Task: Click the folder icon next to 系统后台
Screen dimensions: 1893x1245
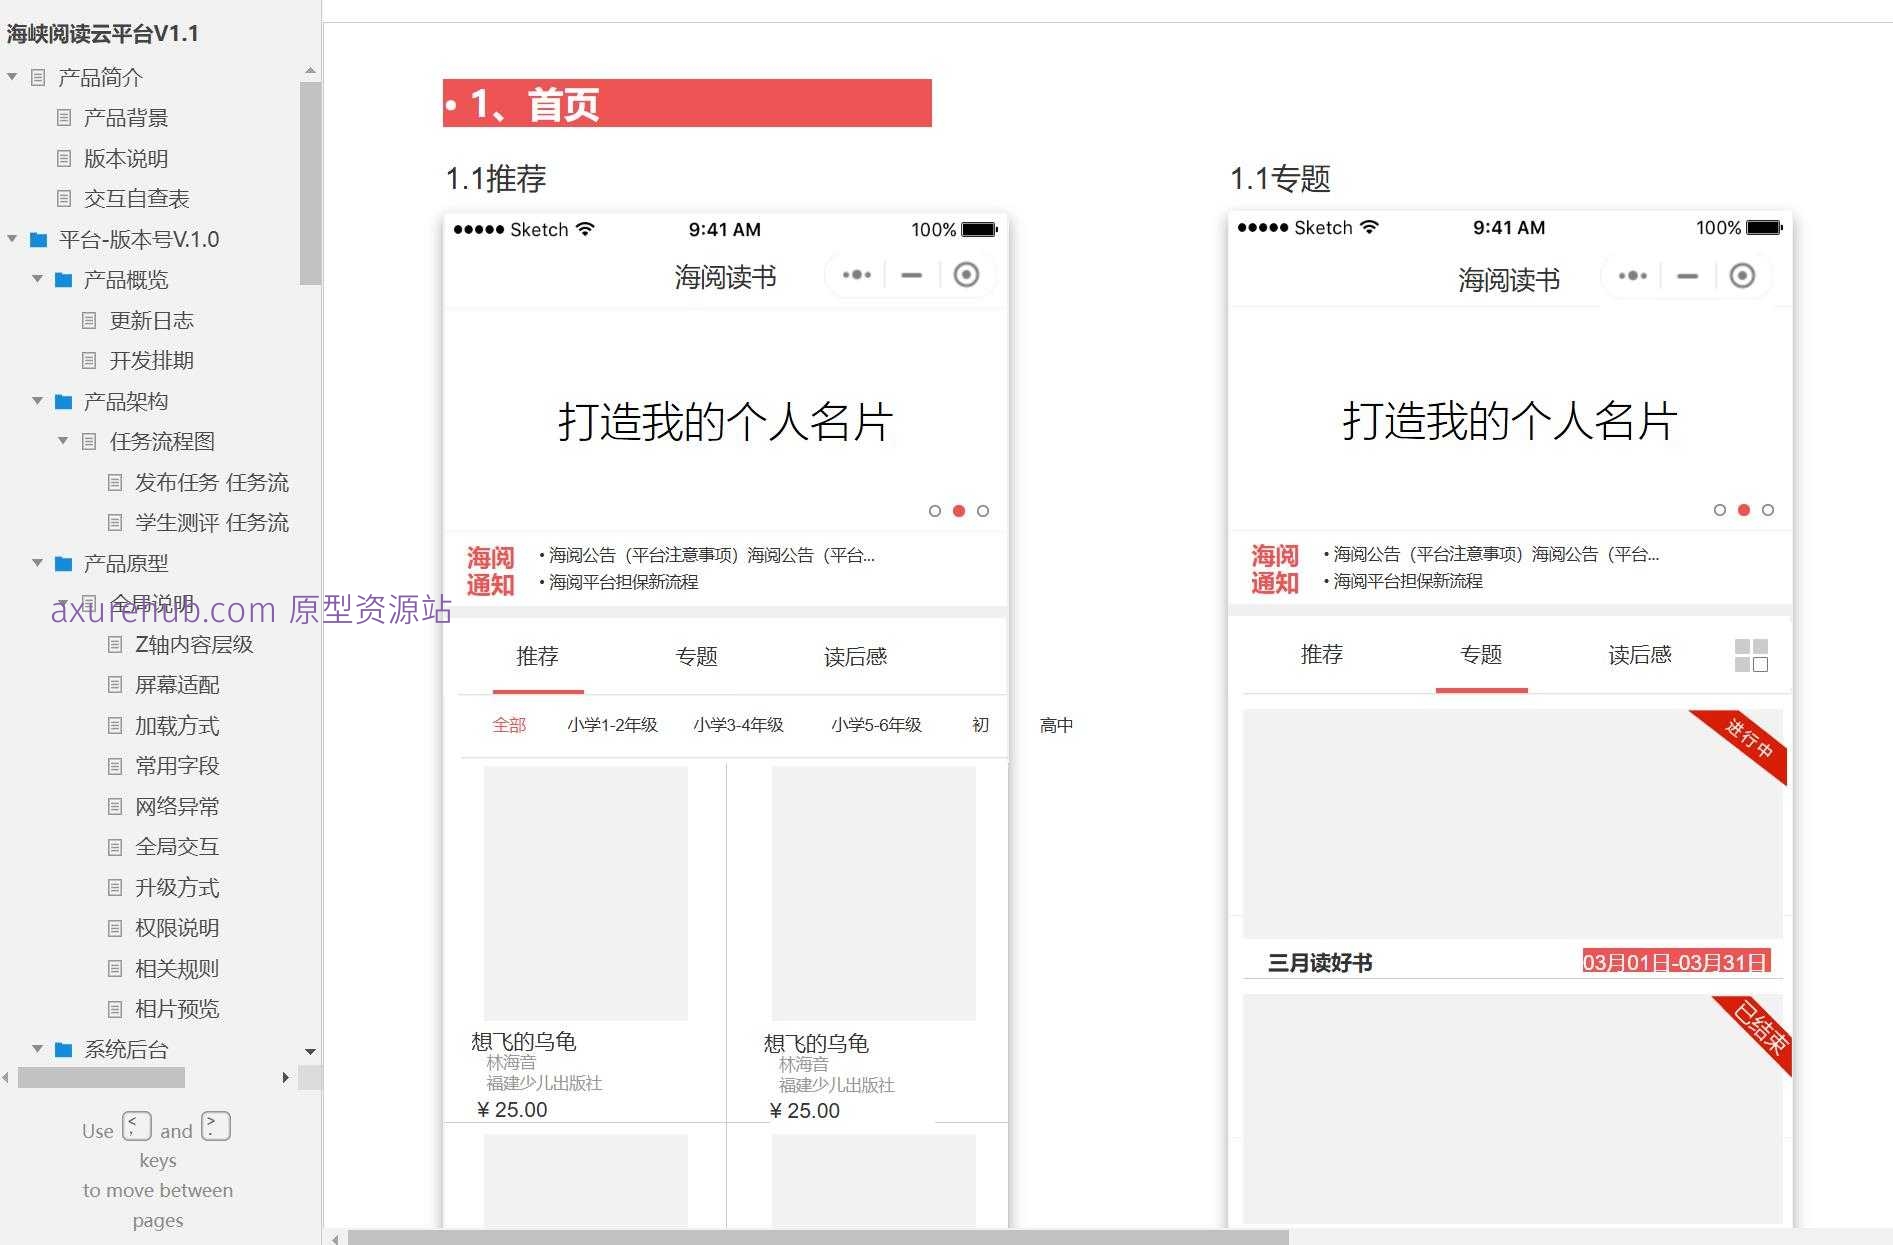Action: coord(64,1049)
